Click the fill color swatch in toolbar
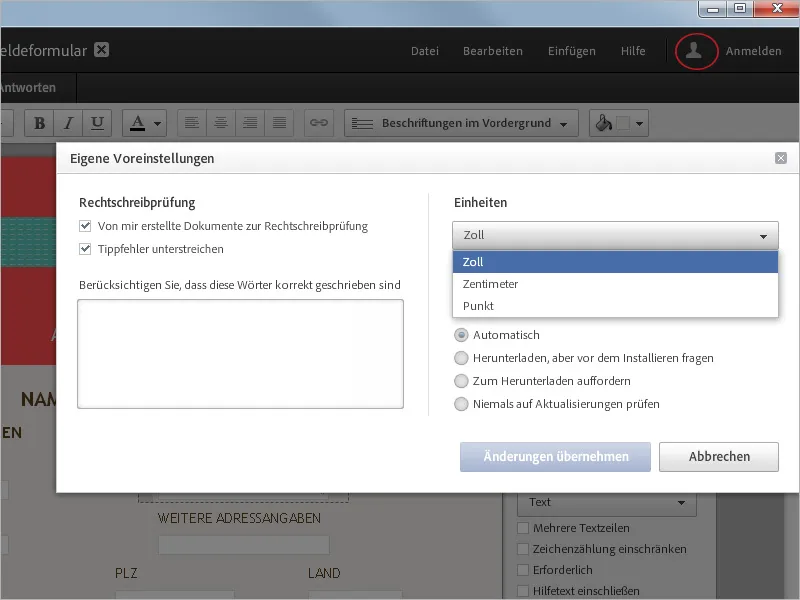The height and width of the screenshot is (600, 800). (x=623, y=123)
